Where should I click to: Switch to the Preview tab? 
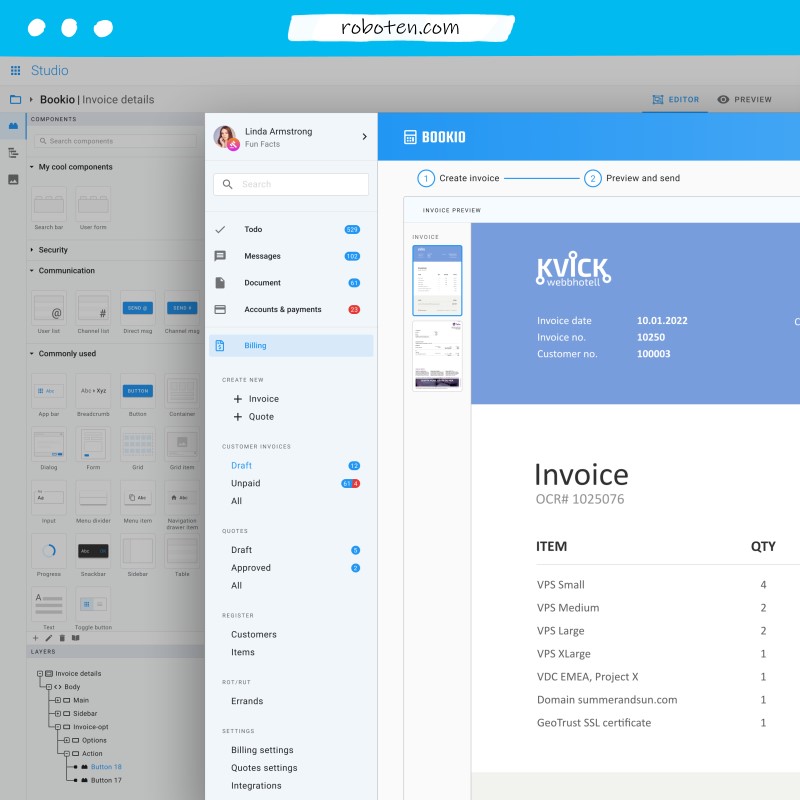744,99
